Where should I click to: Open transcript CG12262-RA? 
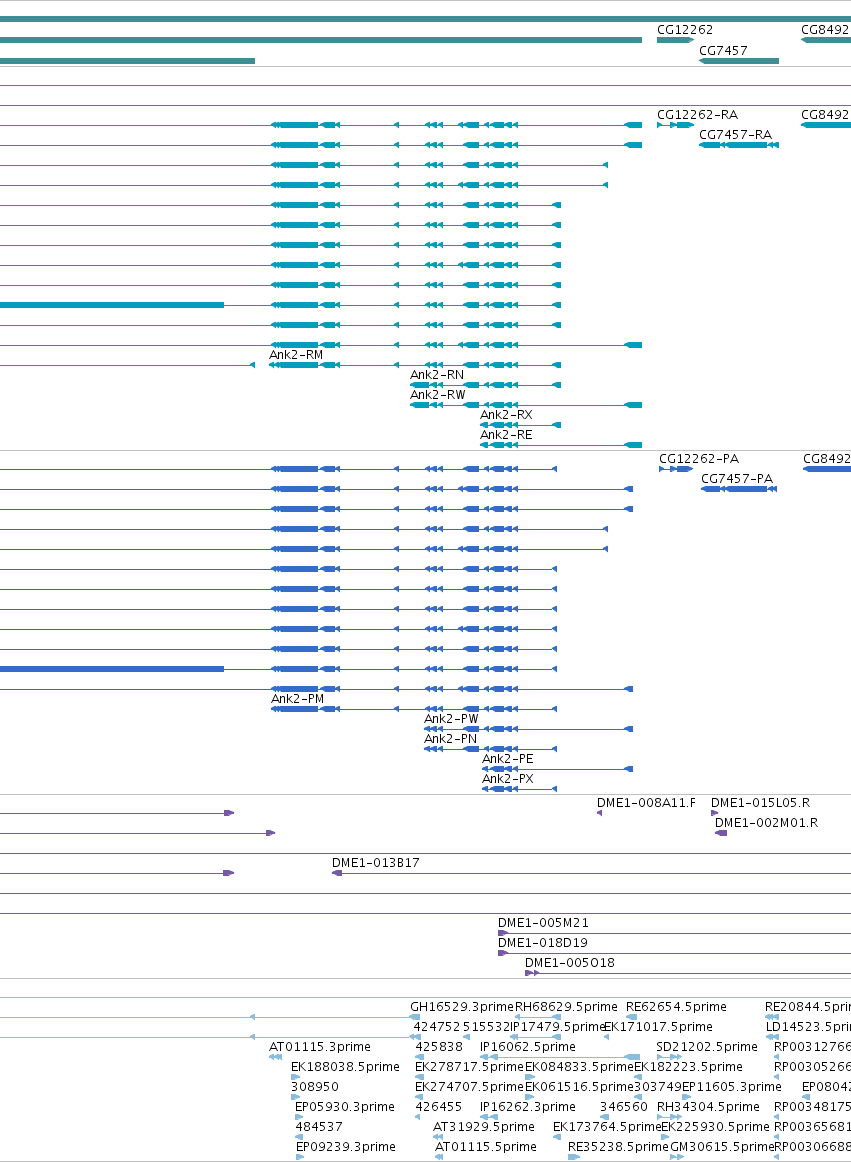pyautogui.click(x=698, y=115)
